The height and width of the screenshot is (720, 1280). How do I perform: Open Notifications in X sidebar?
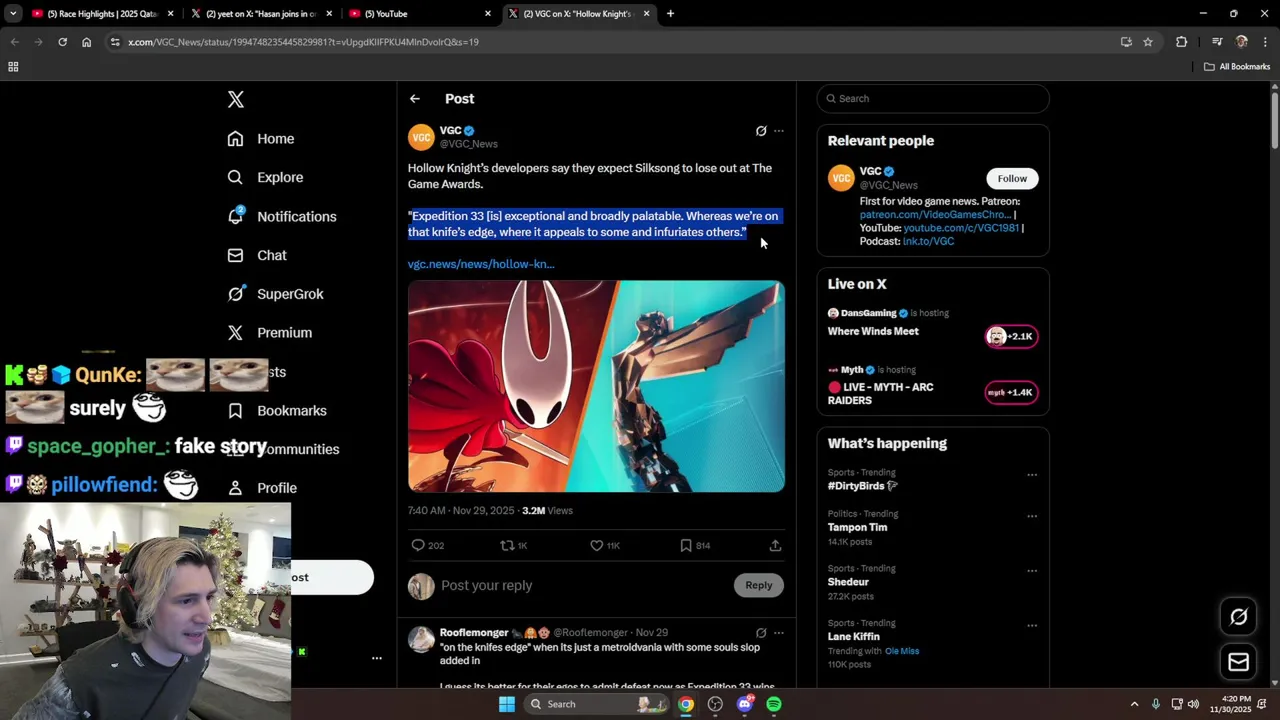(281, 216)
